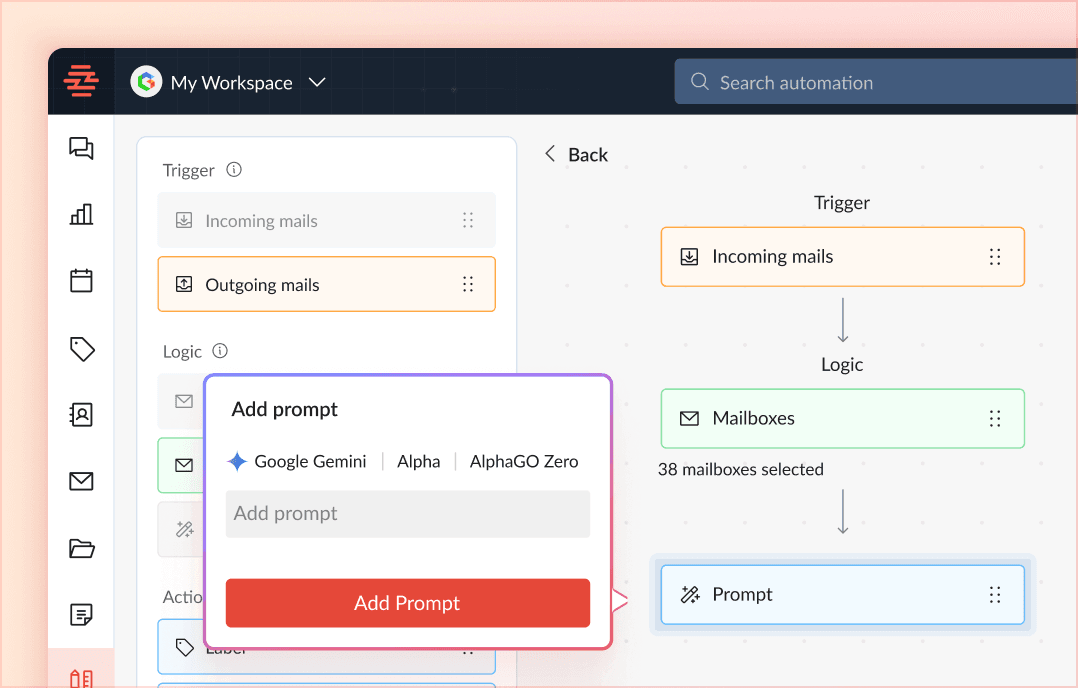The height and width of the screenshot is (688, 1078).
Task: Choose the AlphaGO Zero model option
Action: tap(524, 461)
